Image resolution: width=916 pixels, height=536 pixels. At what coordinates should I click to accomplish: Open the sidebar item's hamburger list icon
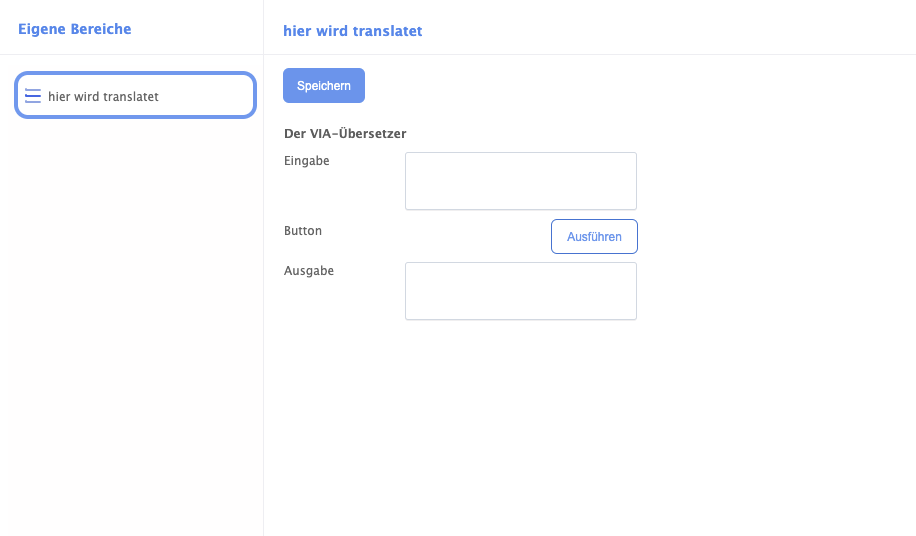[33, 96]
